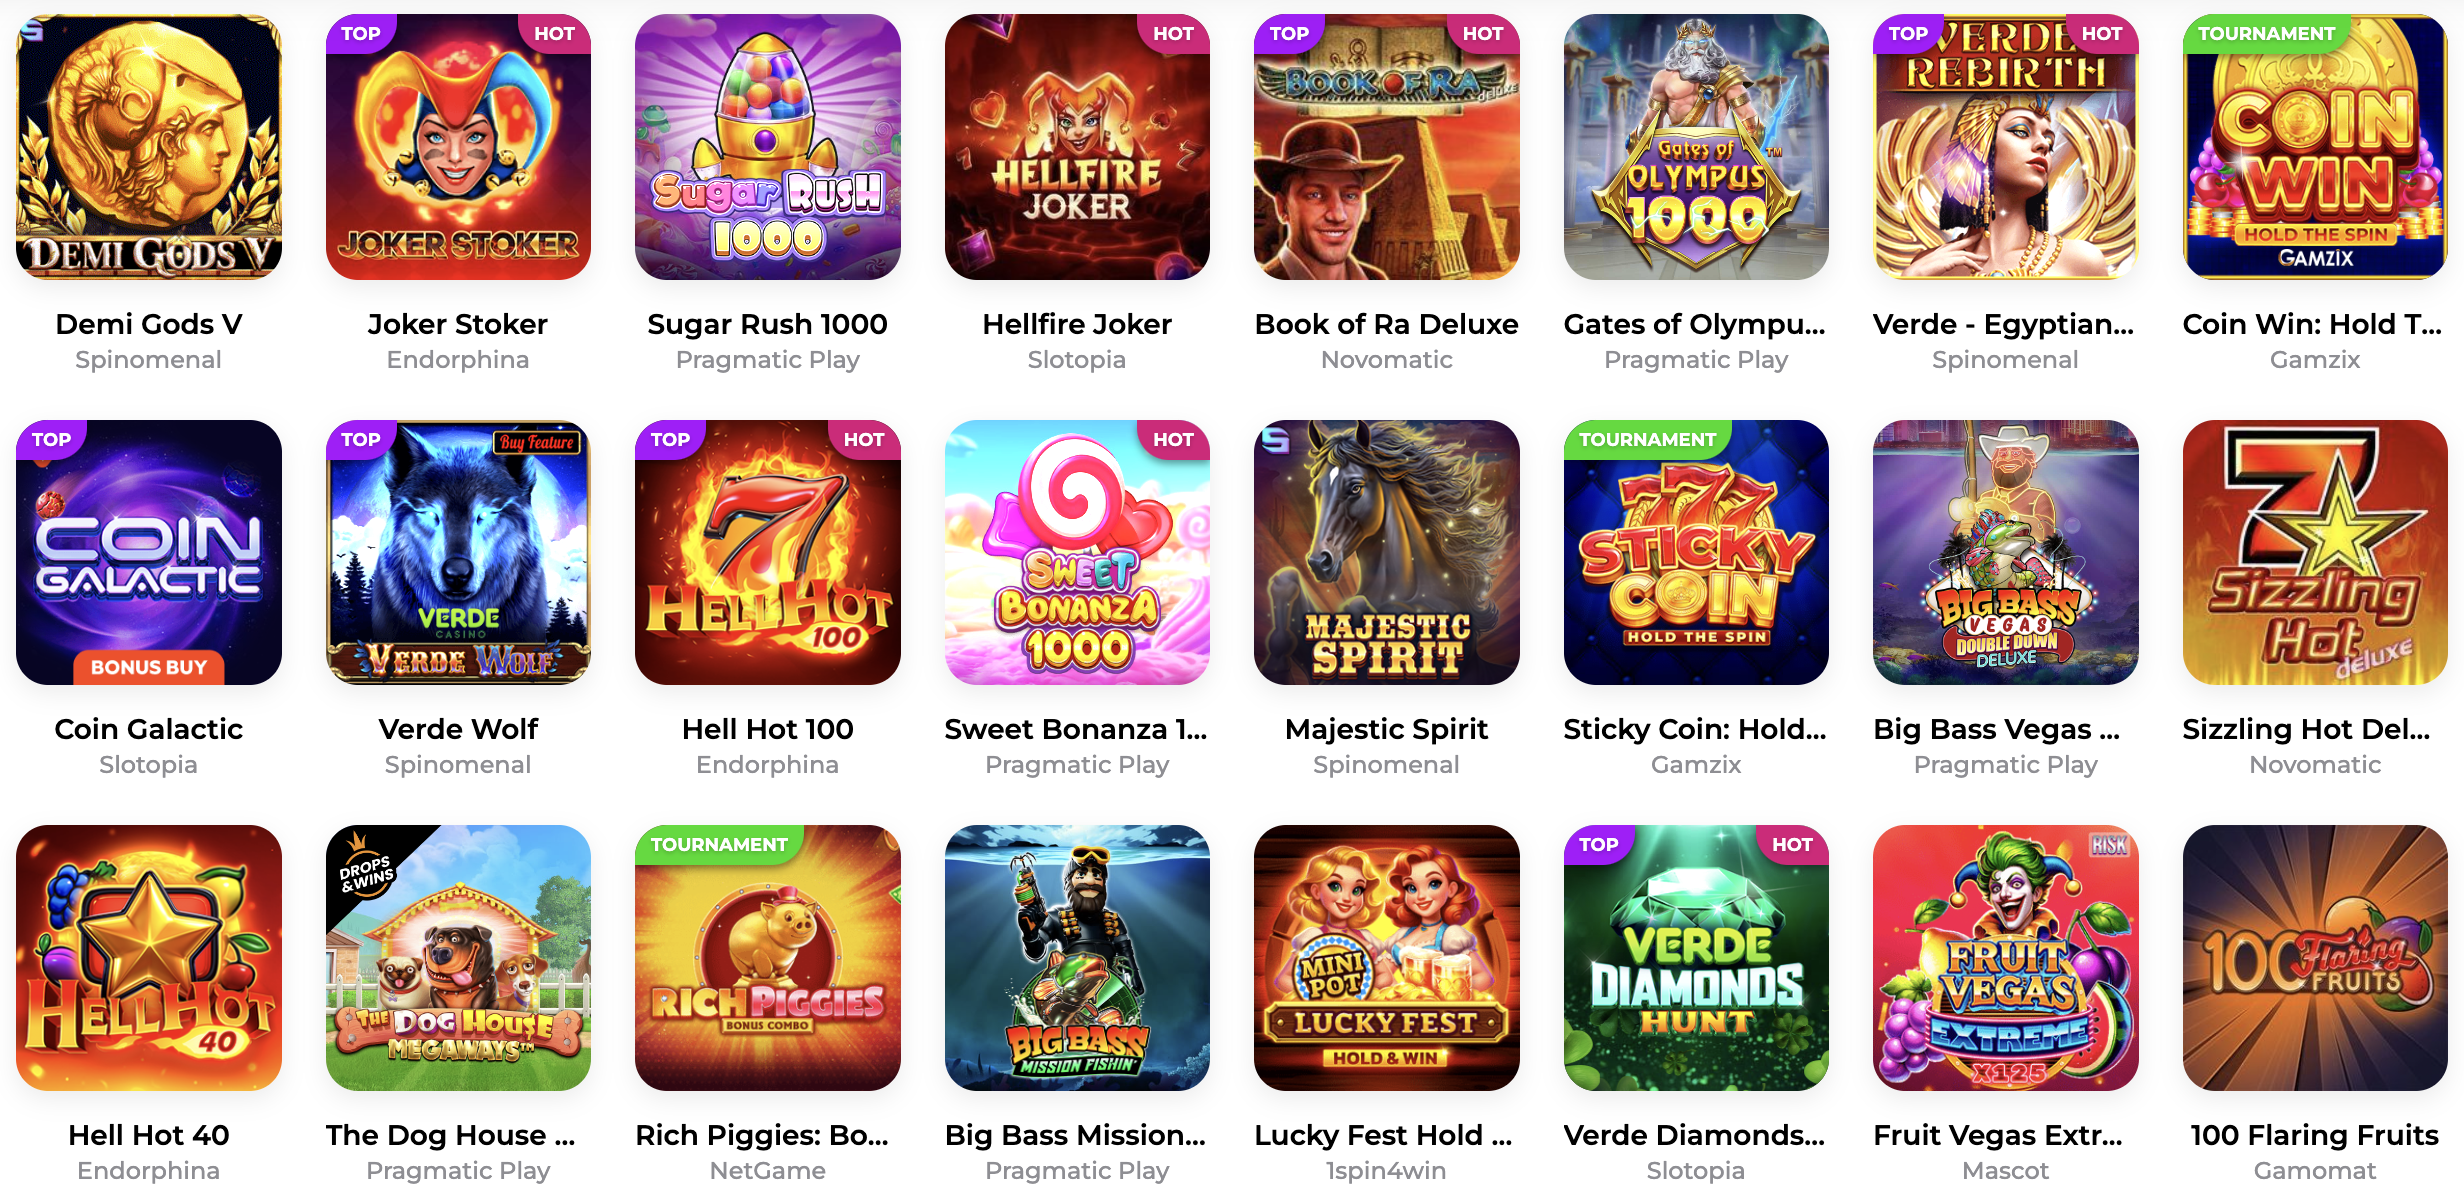Click the Big Bass Mission game title text
This screenshot has width=2464, height=1198.
(x=1076, y=1135)
